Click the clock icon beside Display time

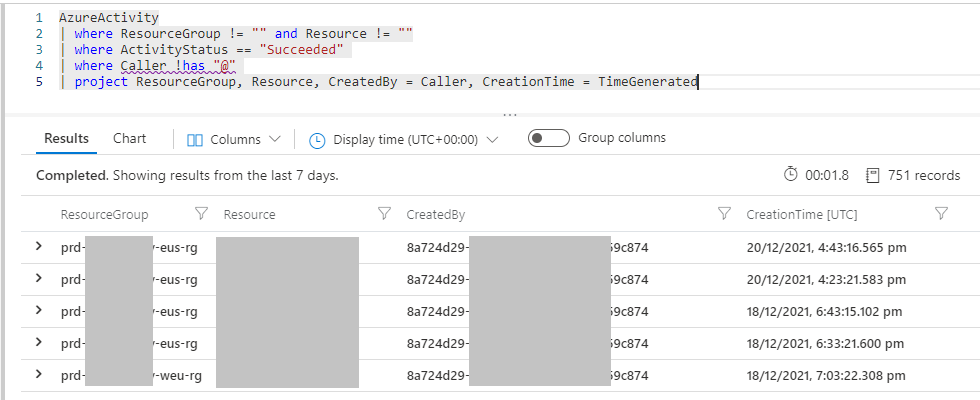point(318,141)
